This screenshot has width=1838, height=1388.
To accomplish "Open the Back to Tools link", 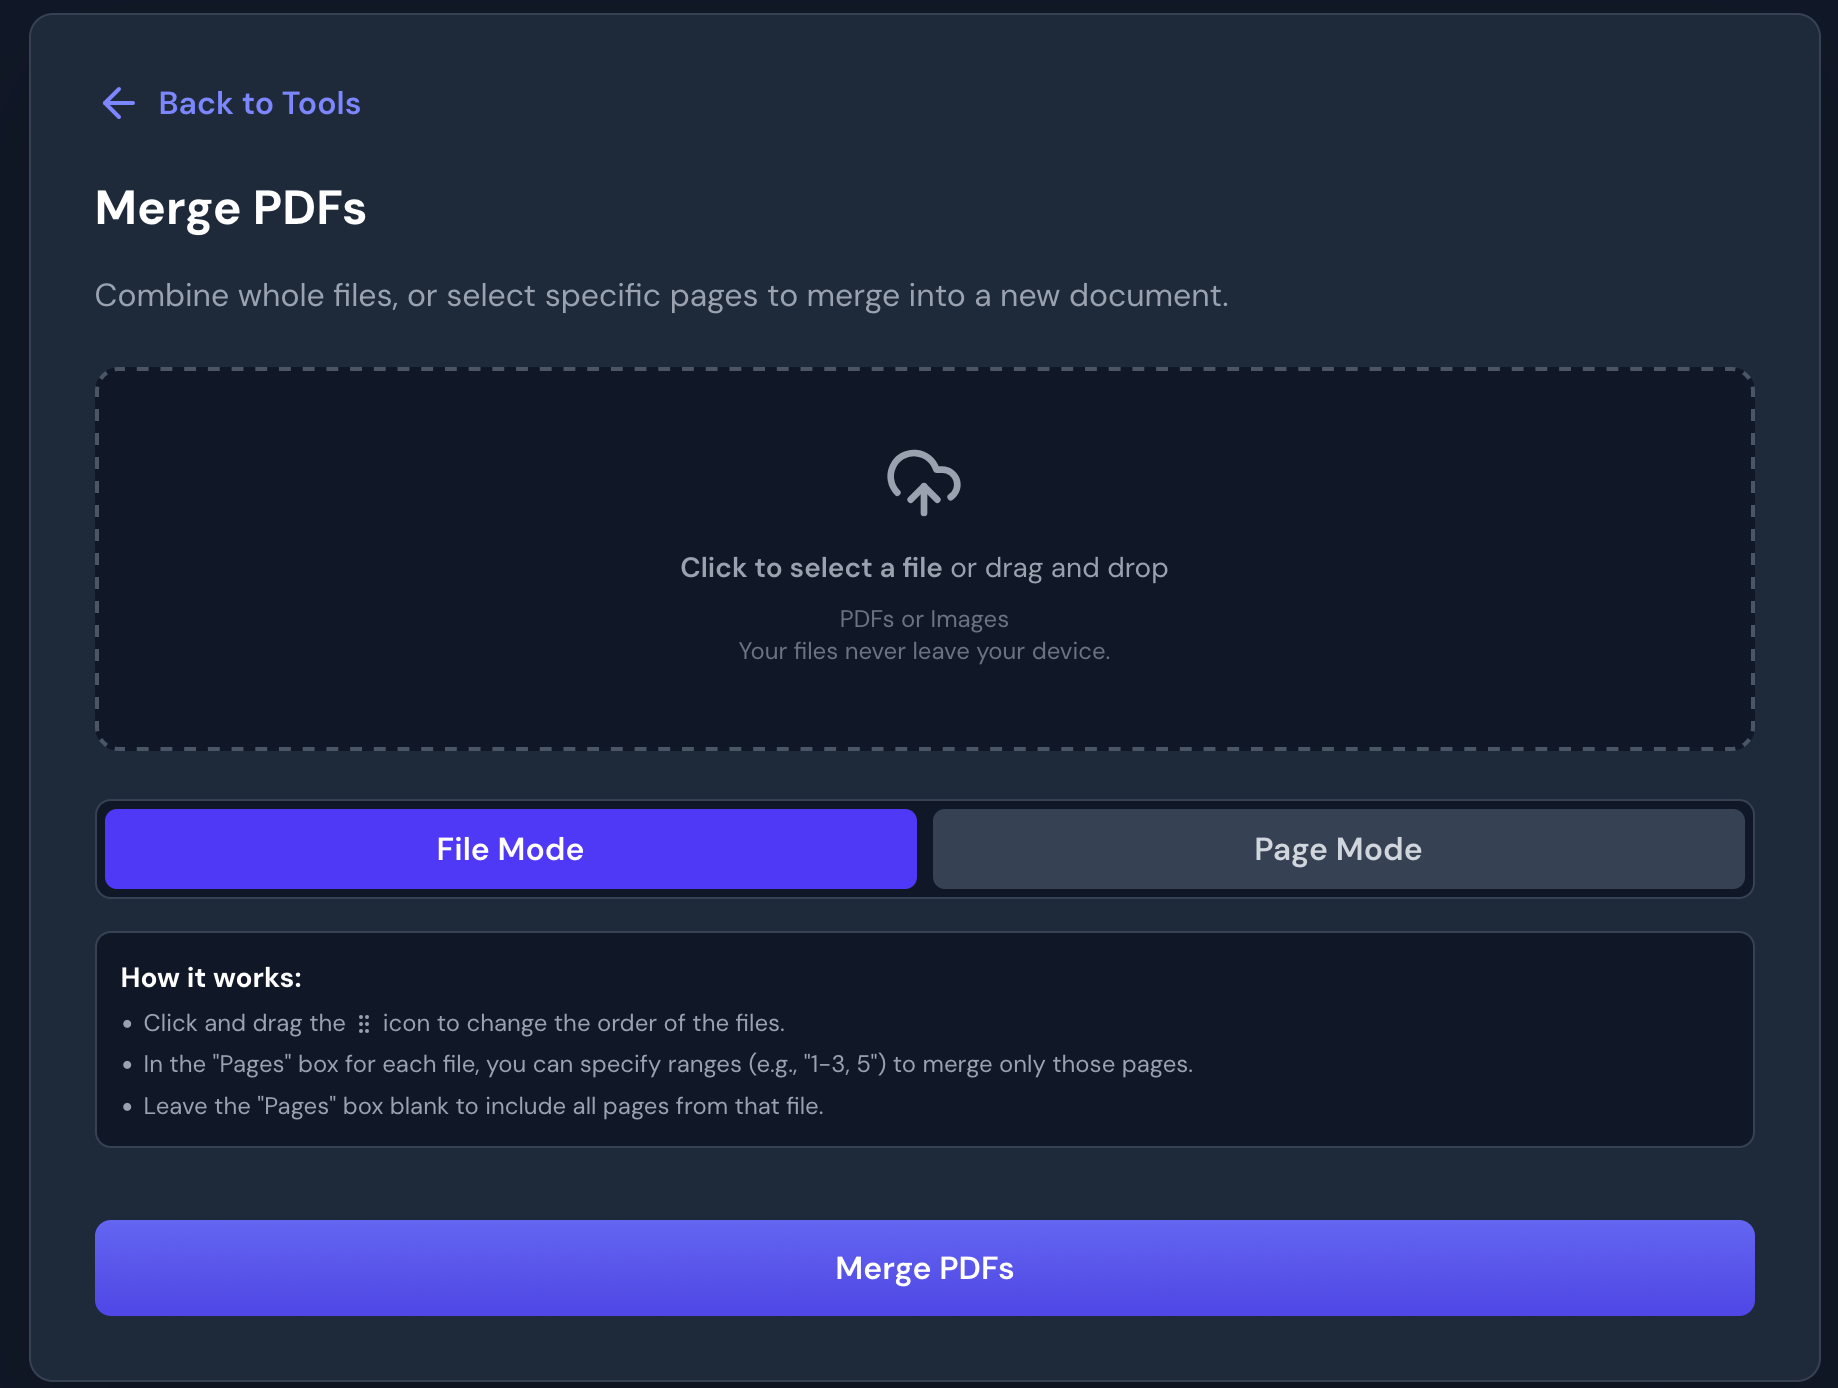I will pyautogui.click(x=259, y=103).
